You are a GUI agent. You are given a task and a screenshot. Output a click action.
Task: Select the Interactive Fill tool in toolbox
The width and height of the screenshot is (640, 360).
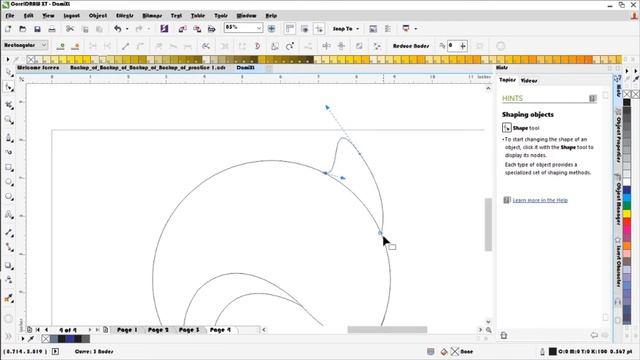point(9,298)
